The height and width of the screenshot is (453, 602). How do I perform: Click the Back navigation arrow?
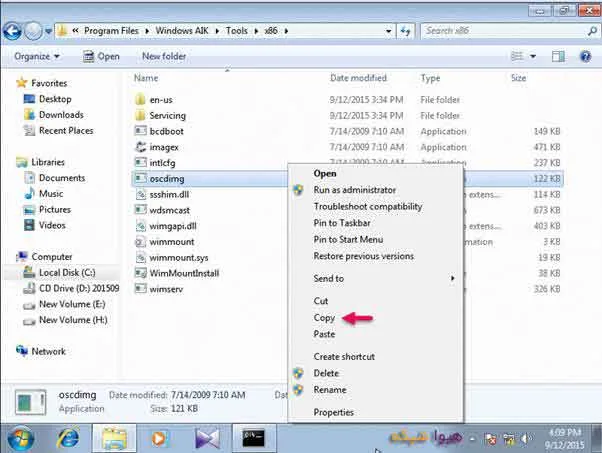(12, 31)
